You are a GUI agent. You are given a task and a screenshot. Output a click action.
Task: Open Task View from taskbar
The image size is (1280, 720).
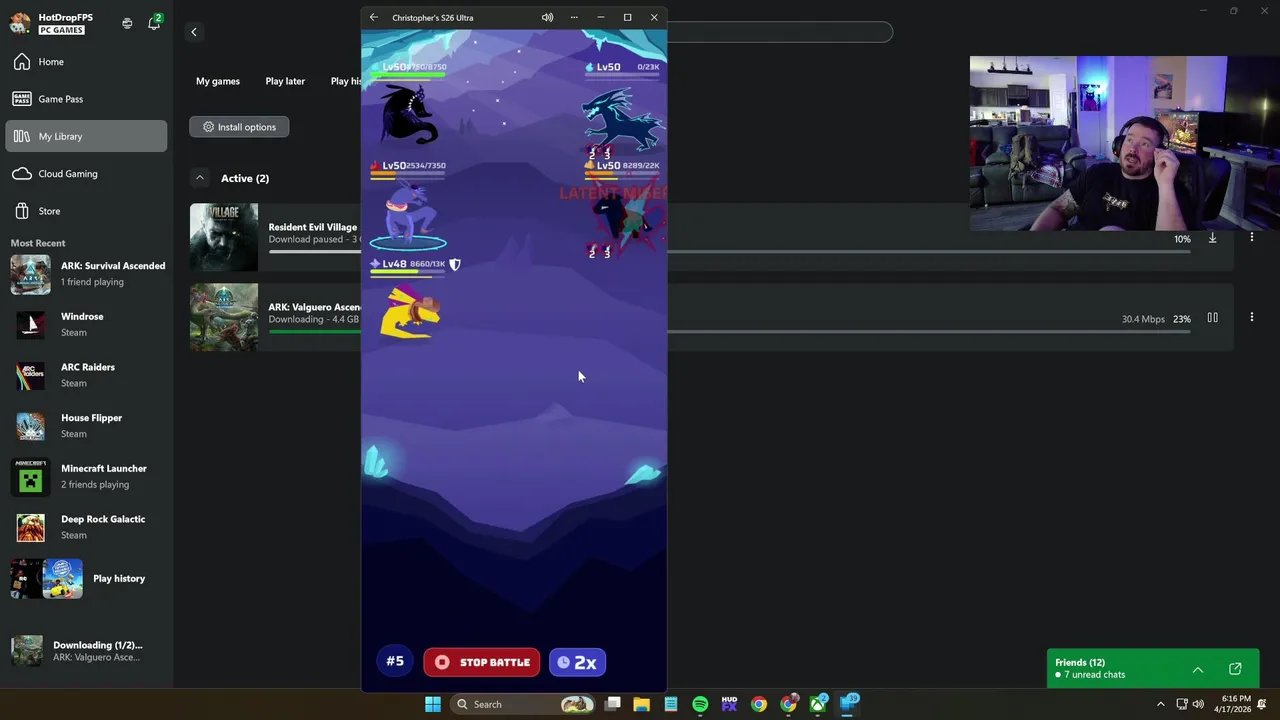[613, 704]
